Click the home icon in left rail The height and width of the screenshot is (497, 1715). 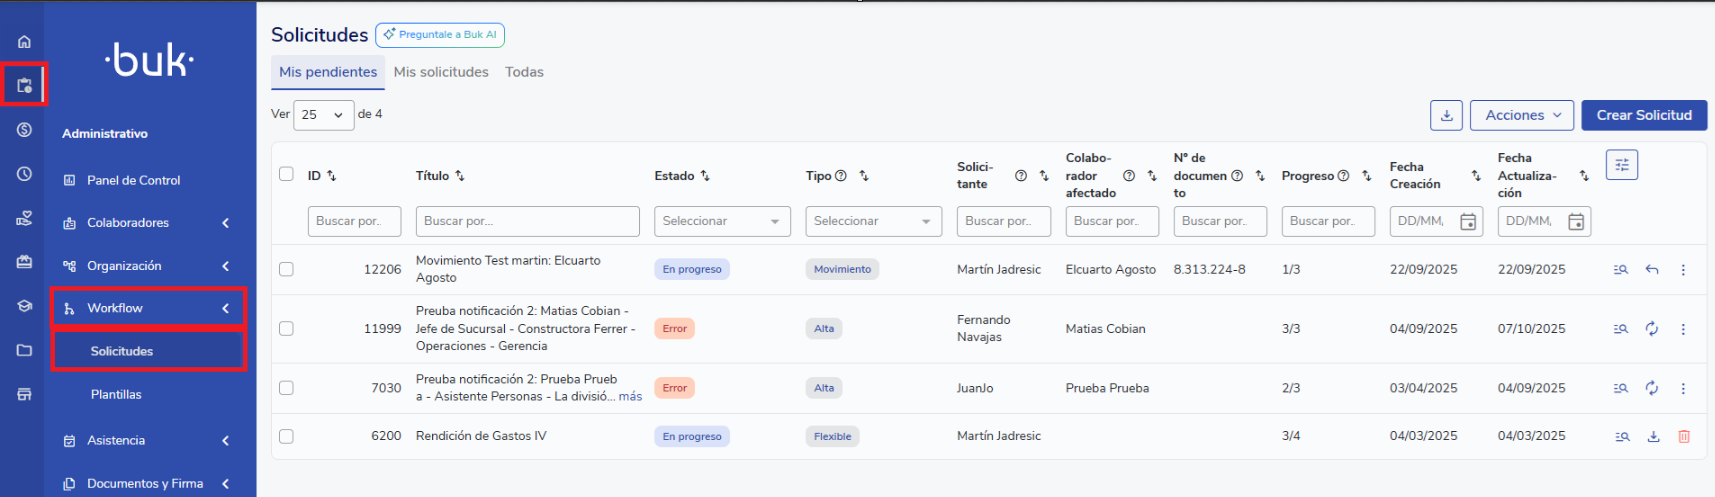pos(24,42)
